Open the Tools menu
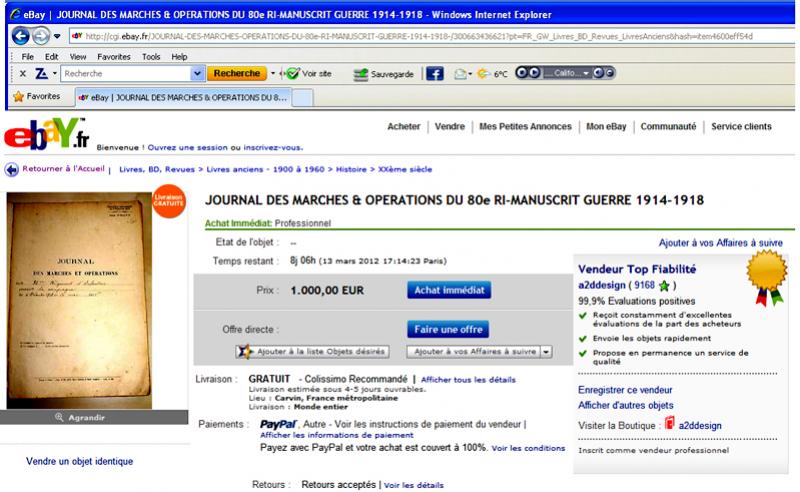Viewport: 800px width, 492px height. pyautogui.click(x=151, y=57)
